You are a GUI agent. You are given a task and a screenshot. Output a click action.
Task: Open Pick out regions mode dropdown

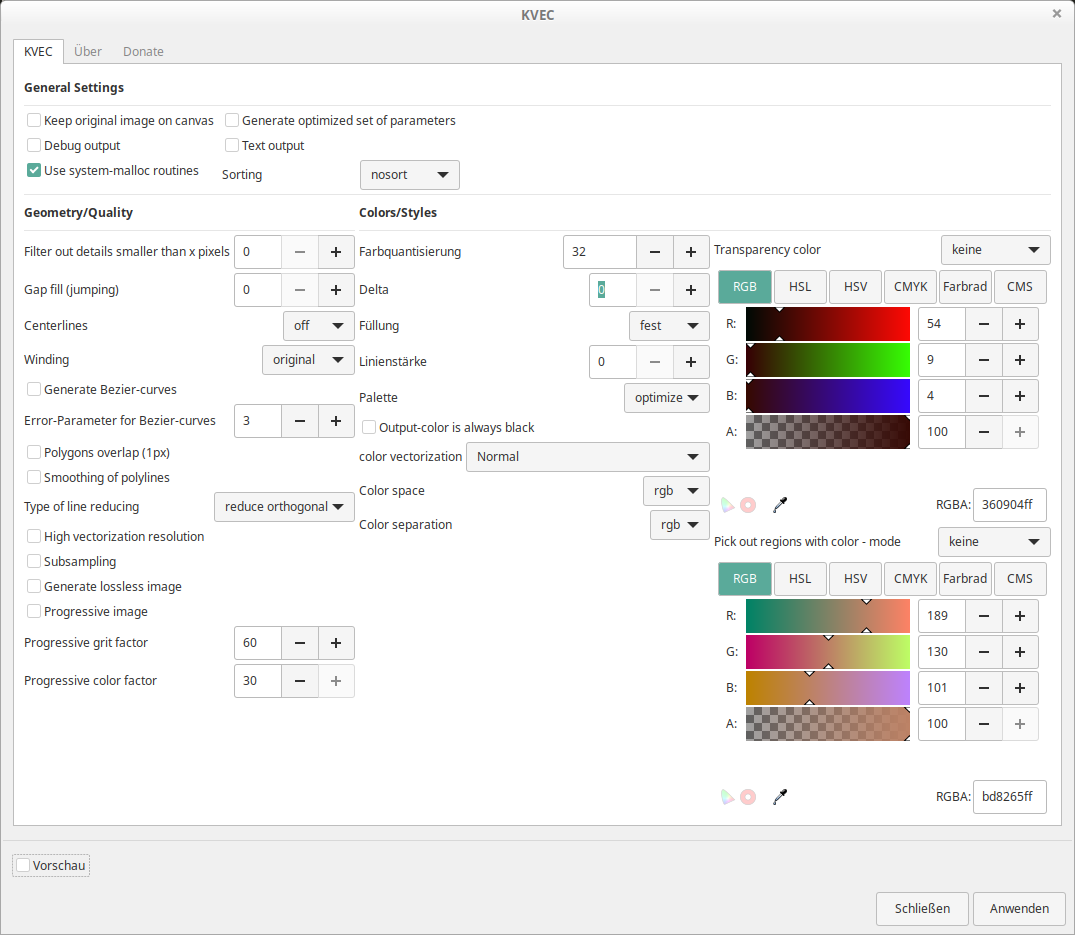(x=994, y=542)
